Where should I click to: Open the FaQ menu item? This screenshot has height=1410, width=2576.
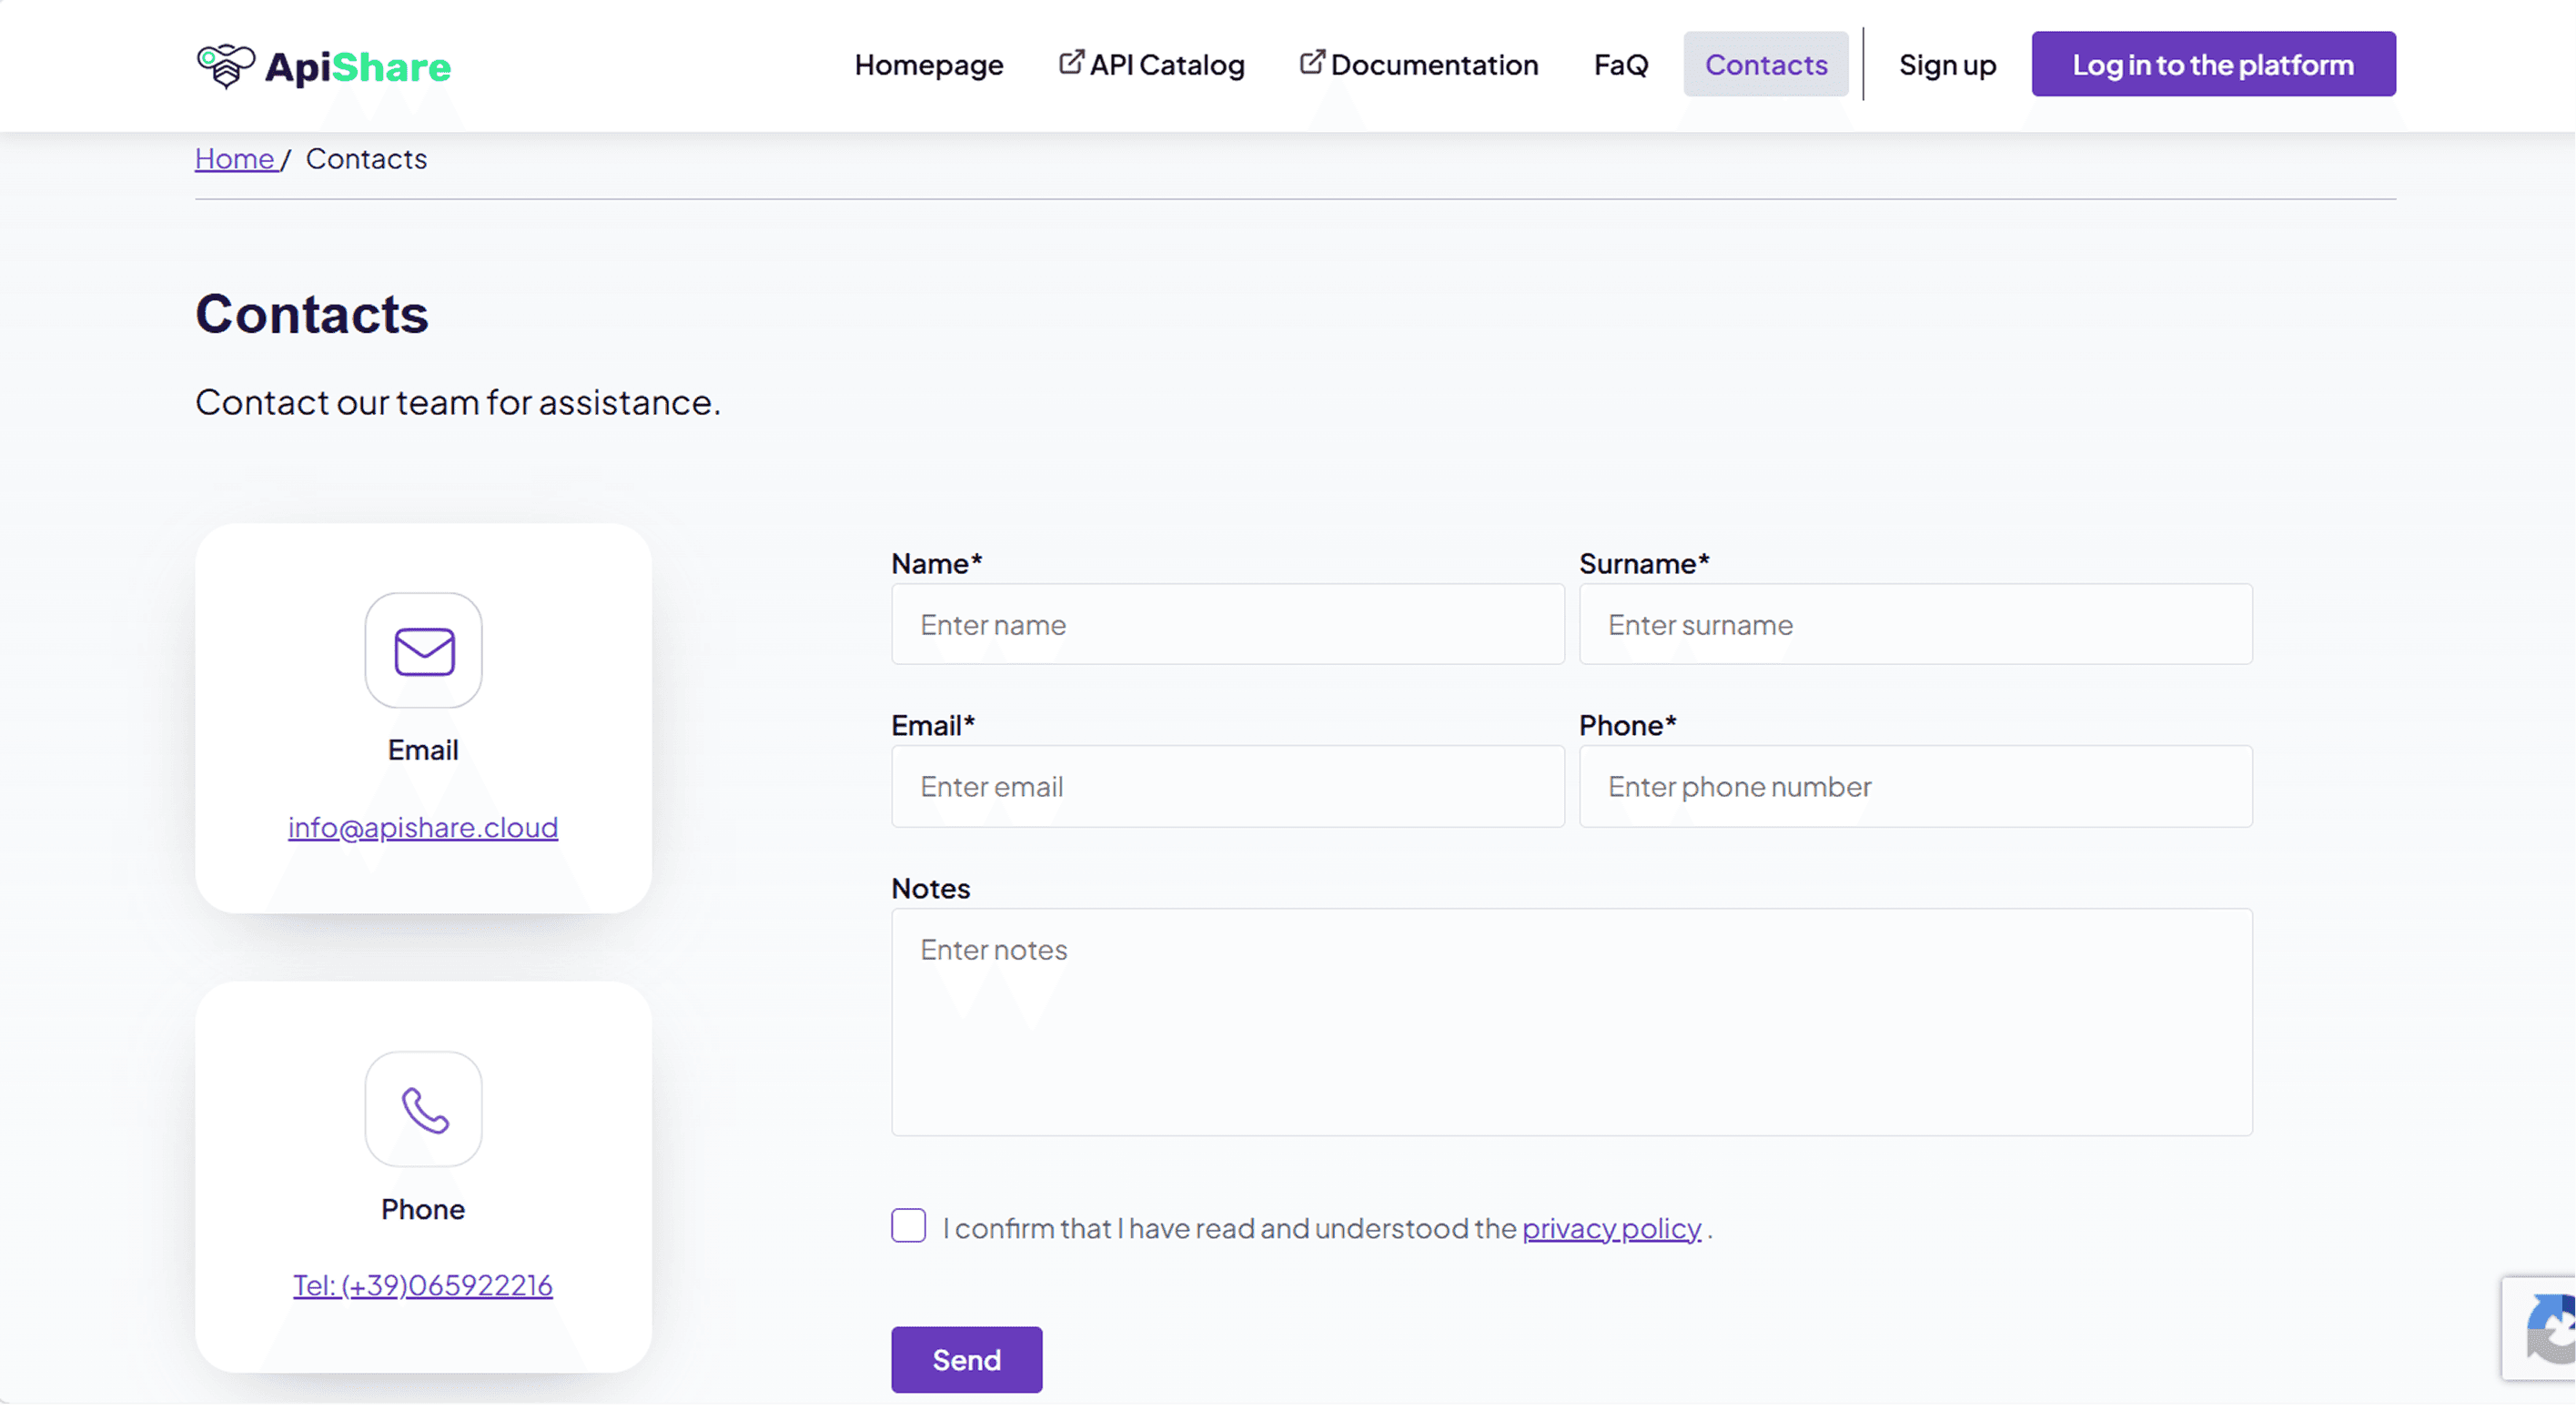1620,65
